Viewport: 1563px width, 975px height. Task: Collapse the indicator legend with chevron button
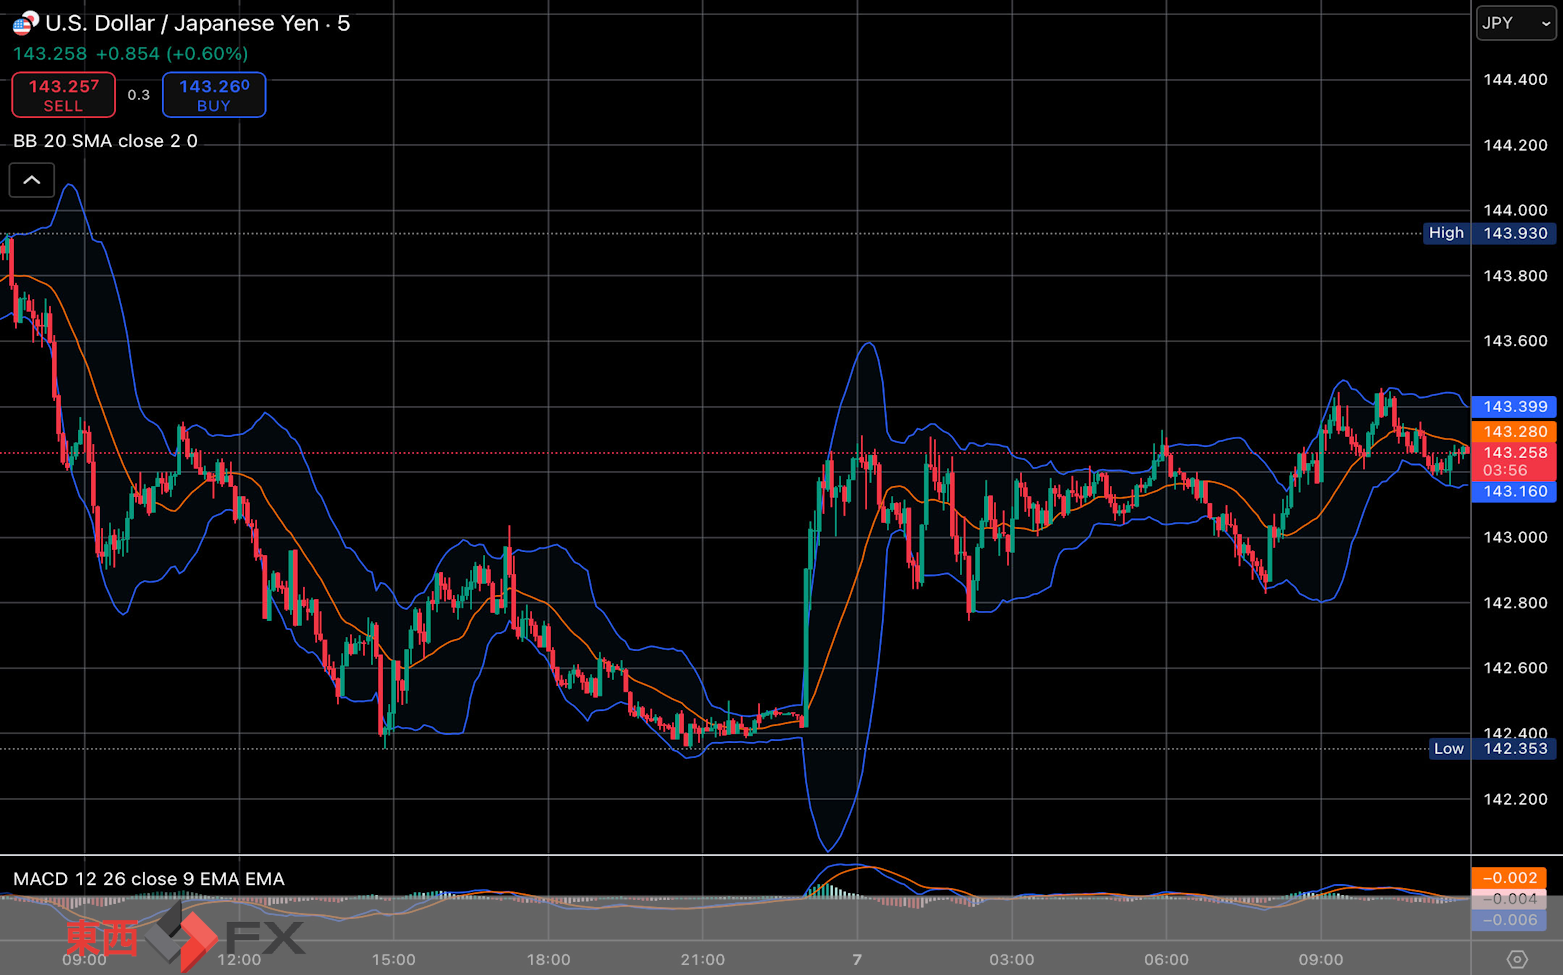click(32, 180)
